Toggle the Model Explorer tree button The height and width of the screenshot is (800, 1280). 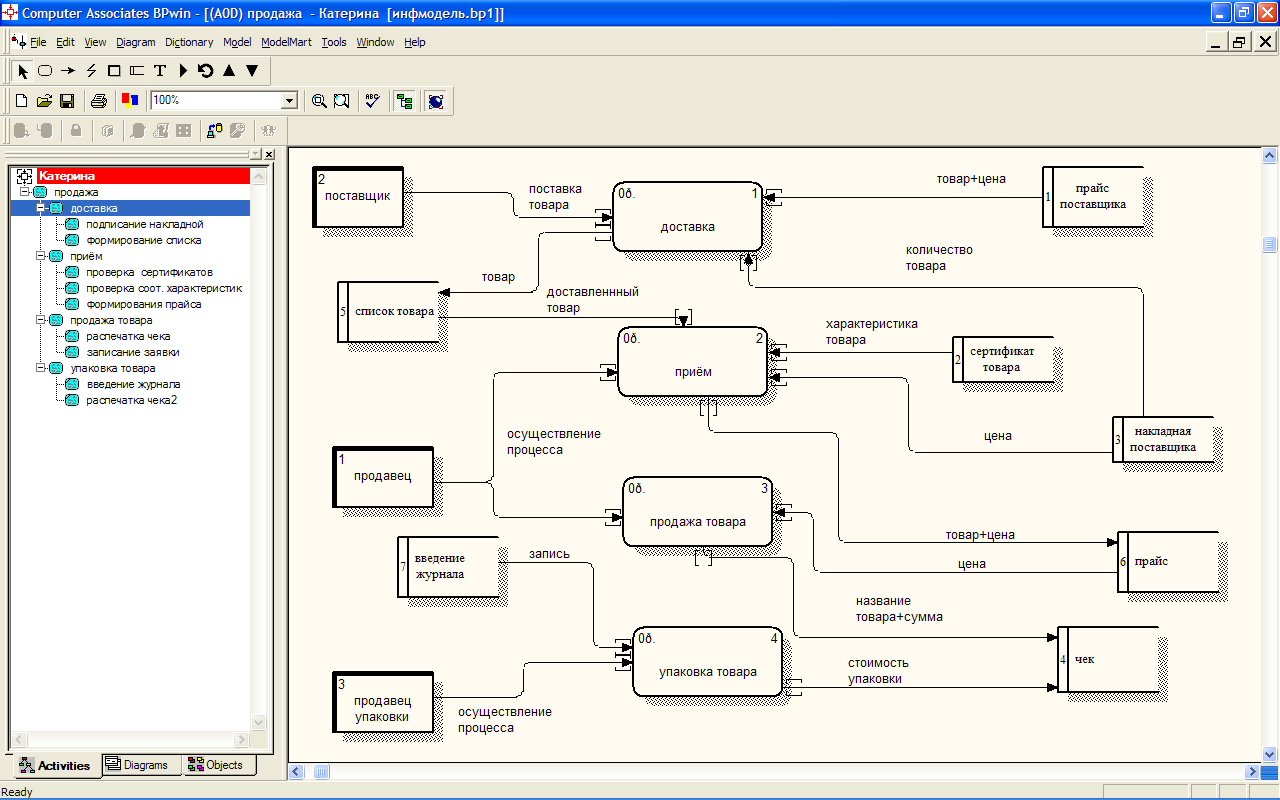404,101
